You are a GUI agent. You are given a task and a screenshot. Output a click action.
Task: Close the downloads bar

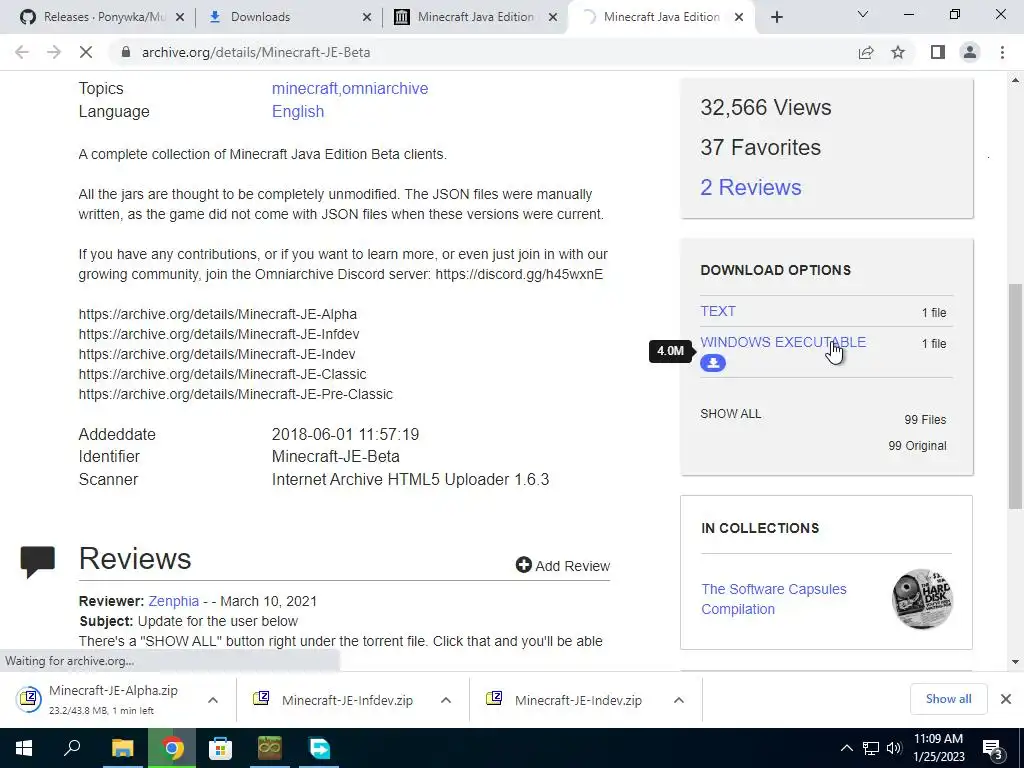[x=1006, y=699]
